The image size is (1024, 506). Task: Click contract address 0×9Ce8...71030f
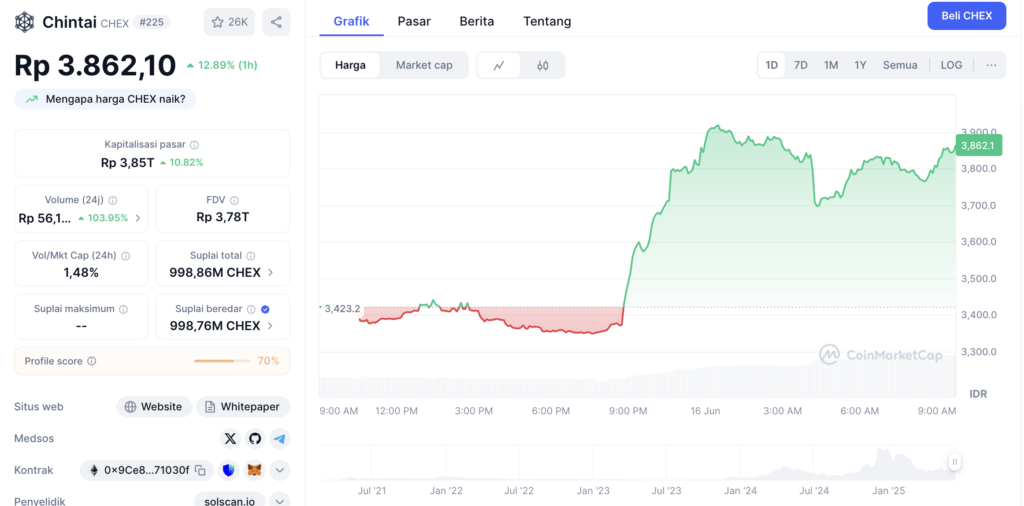(147, 470)
